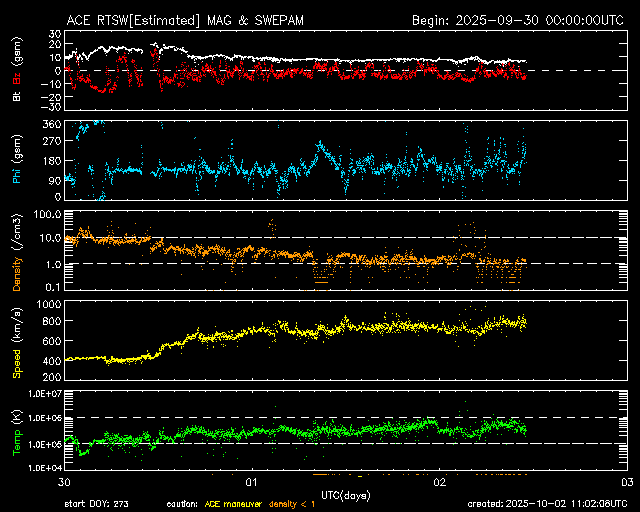Screen dimensions: 640x512
Task: Click the yellow ACE maneuver legend text
Action: (238, 504)
